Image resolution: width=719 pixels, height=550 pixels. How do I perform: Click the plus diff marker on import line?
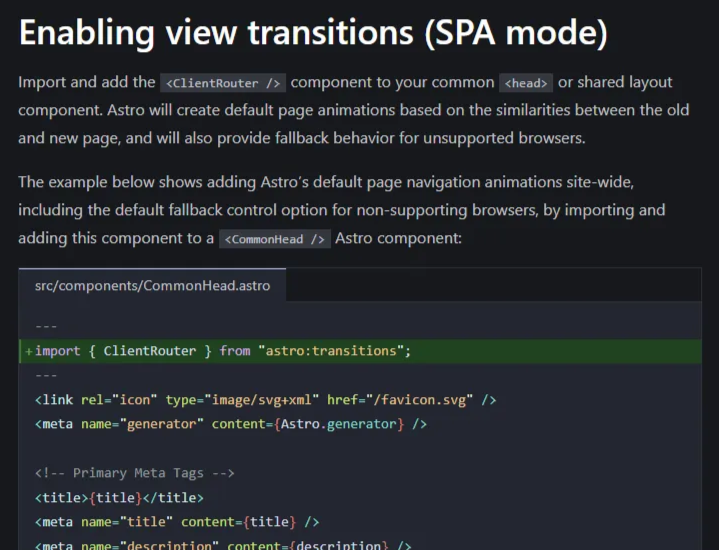coord(28,351)
